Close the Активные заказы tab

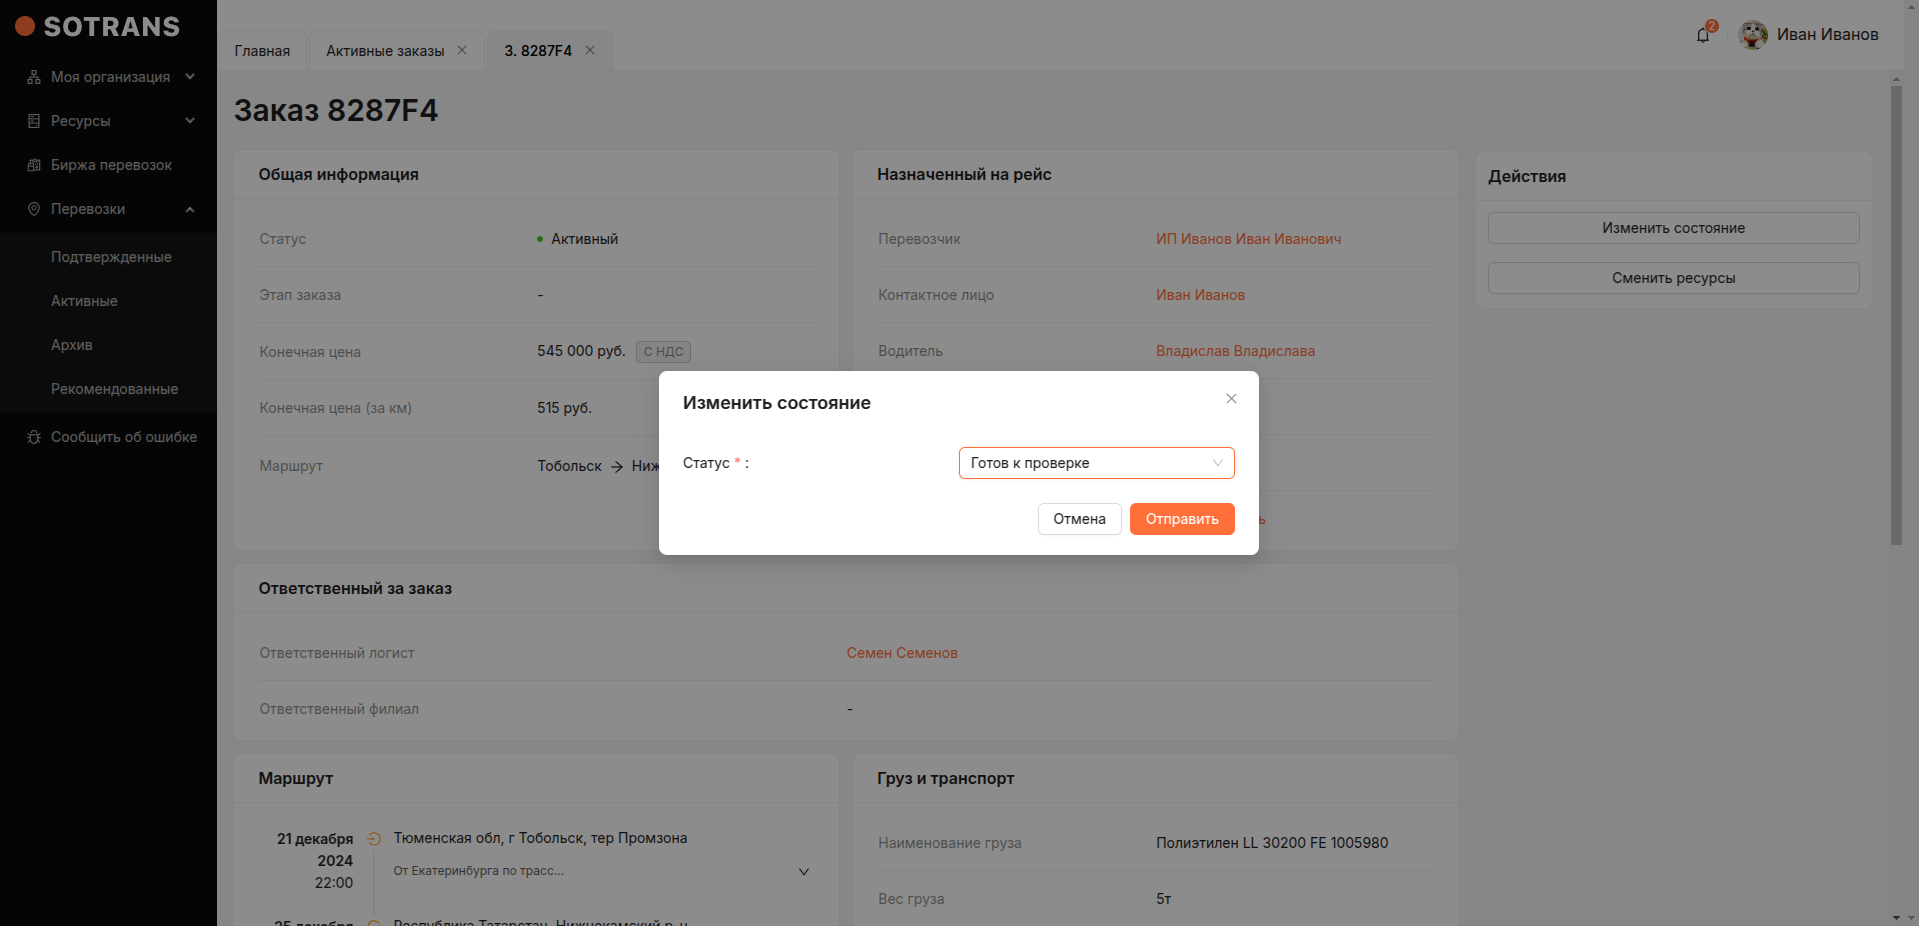(x=462, y=51)
